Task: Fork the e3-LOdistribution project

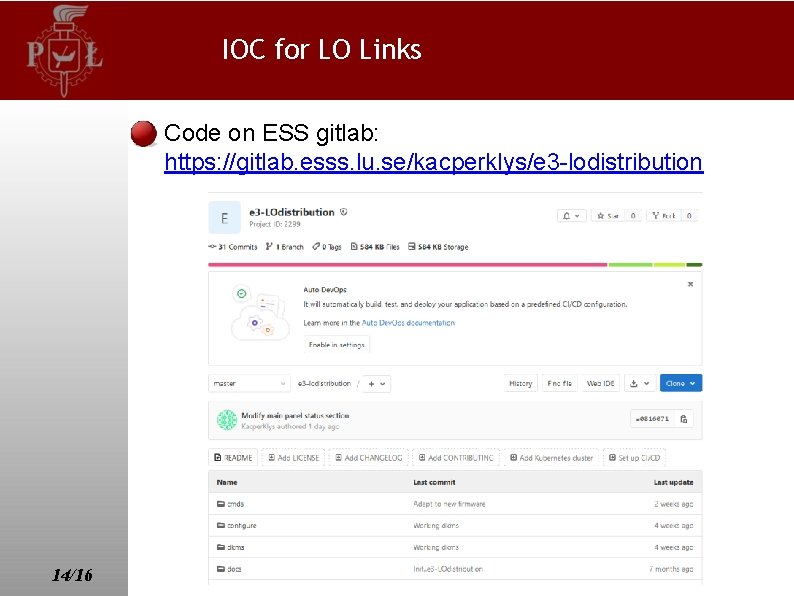Action: (x=664, y=216)
